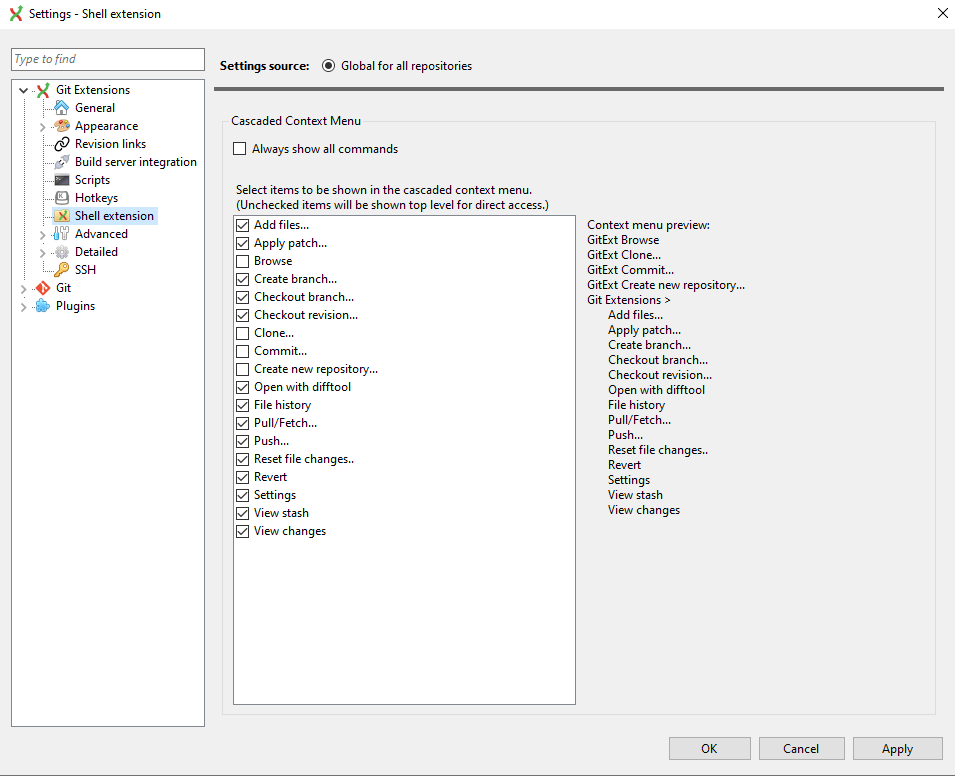955x776 pixels.
Task: Uncheck the Settings checkbox
Action: coord(242,495)
